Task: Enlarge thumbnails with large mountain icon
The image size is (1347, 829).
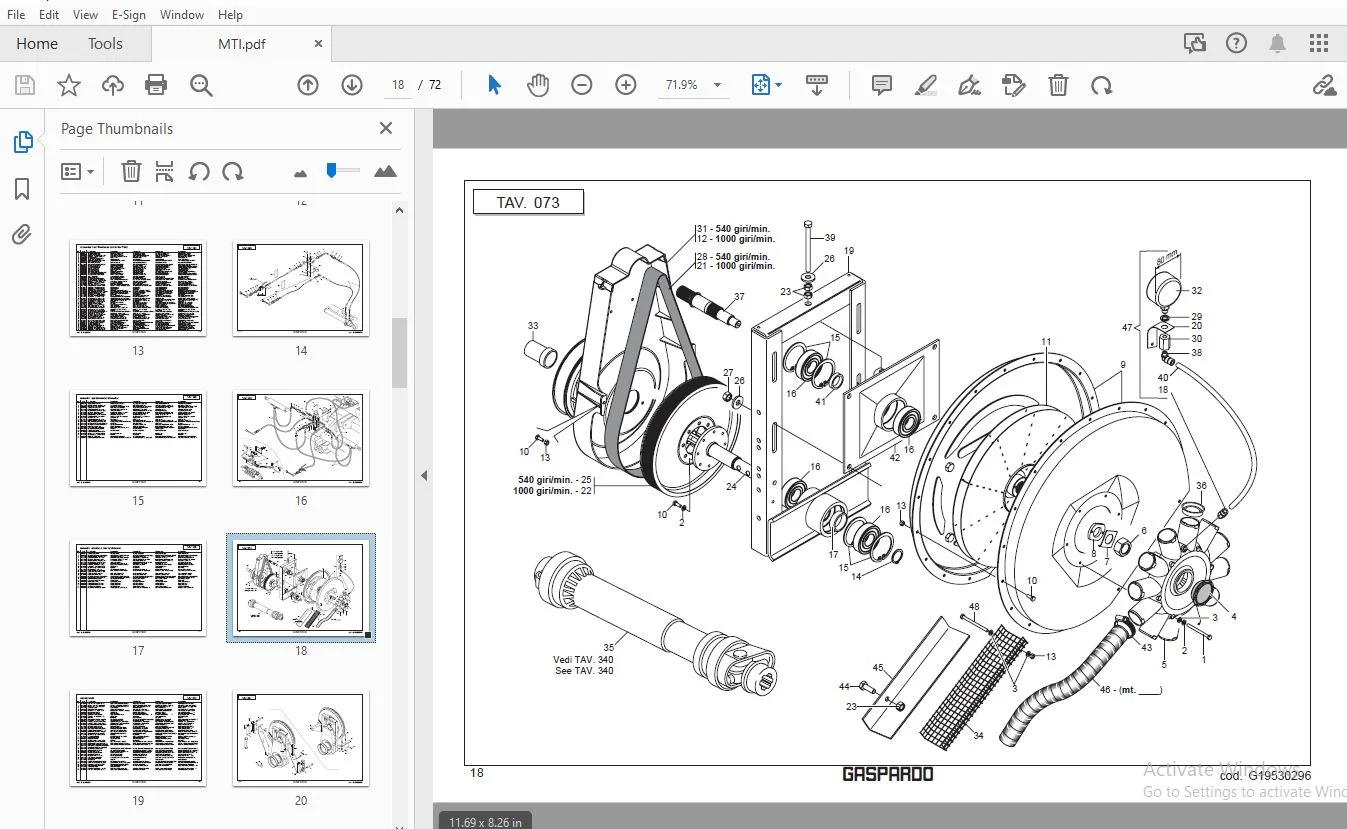Action: 385,172
